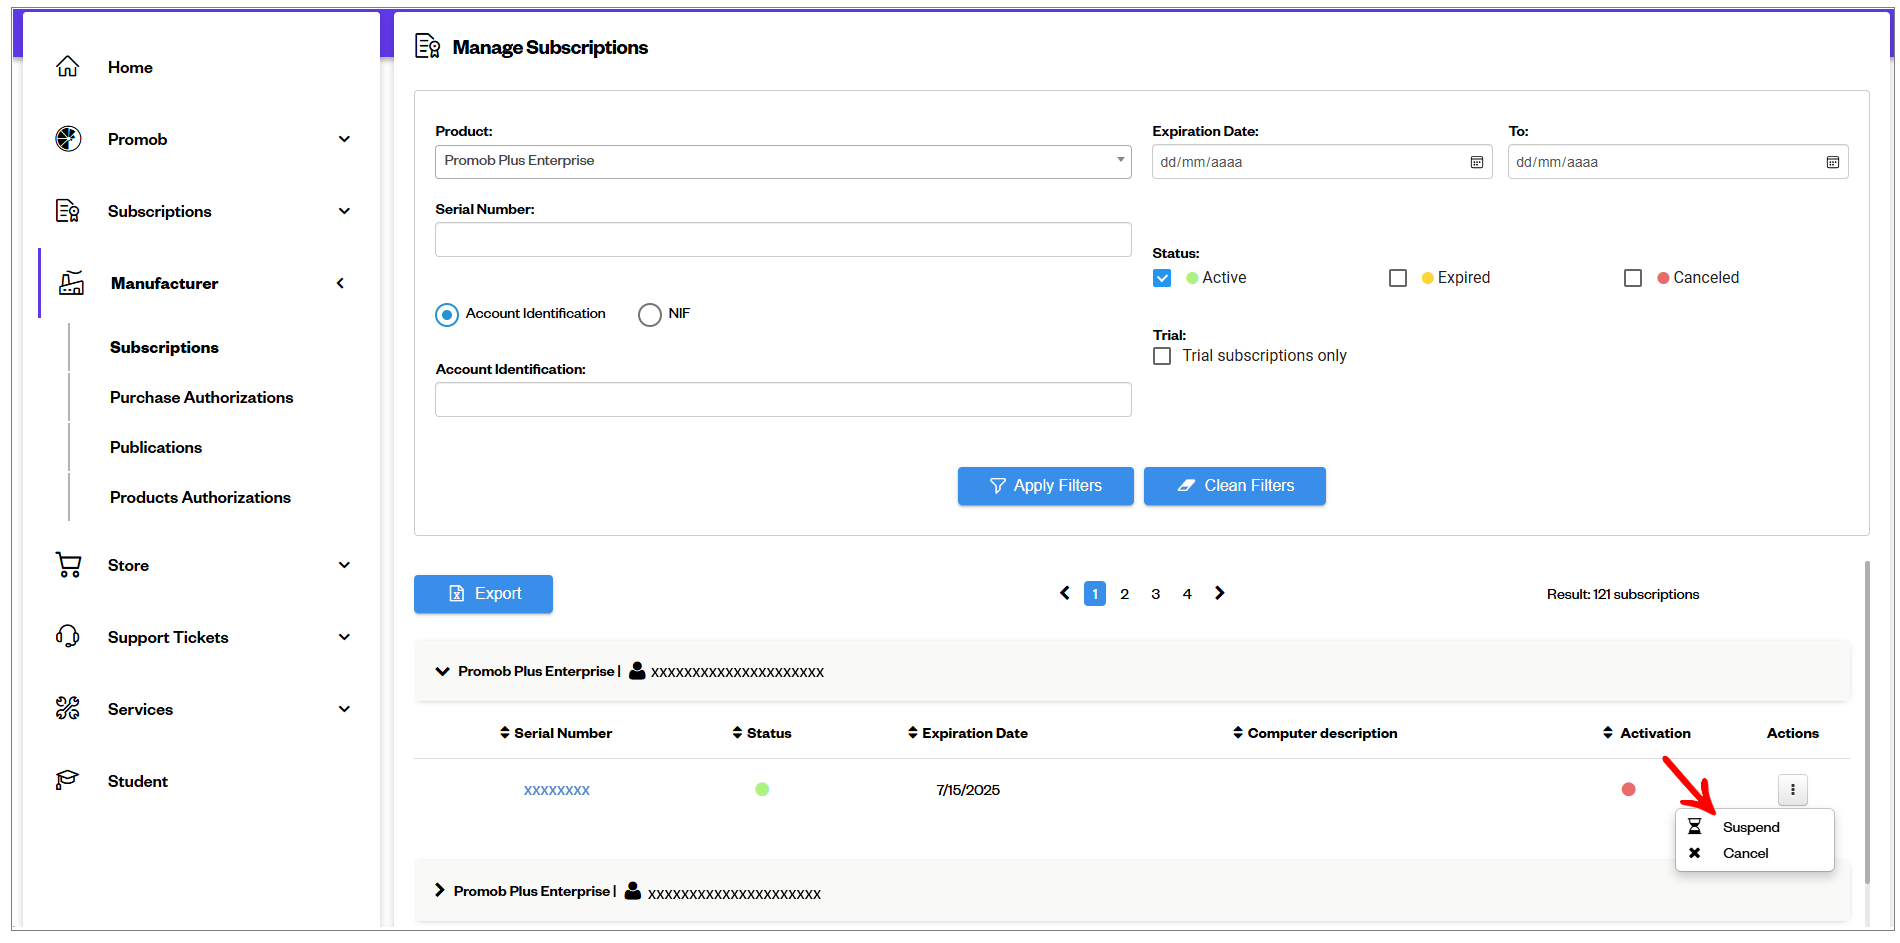Click the red activation indicator dot
1900x943 pixels.
pyautogui.click(x=1628, y=789)
